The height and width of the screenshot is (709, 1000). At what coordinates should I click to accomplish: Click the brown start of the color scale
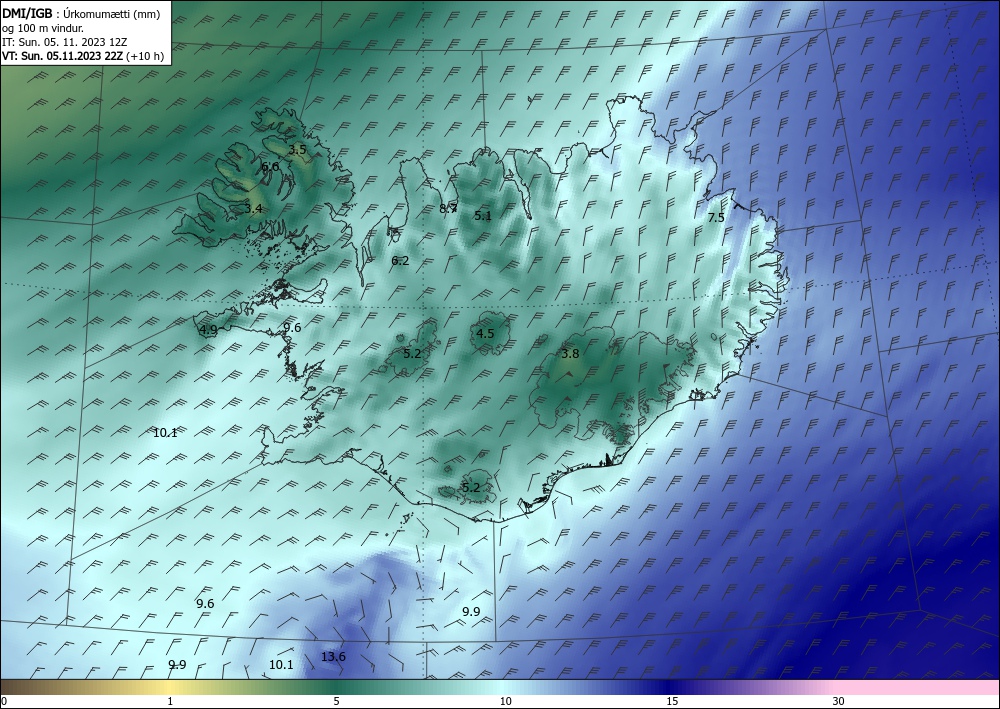click(x=26, y=687)
